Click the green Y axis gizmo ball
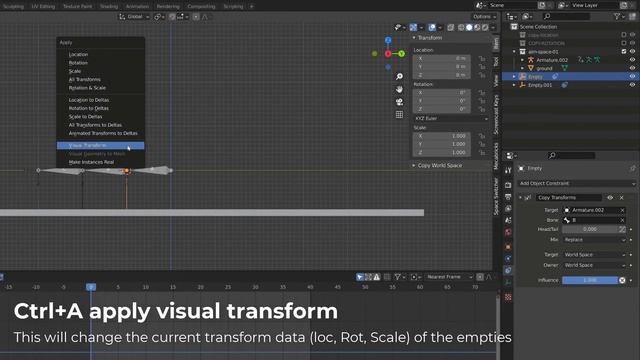Viewport: 640px width, 360px height. pos(402,53)
